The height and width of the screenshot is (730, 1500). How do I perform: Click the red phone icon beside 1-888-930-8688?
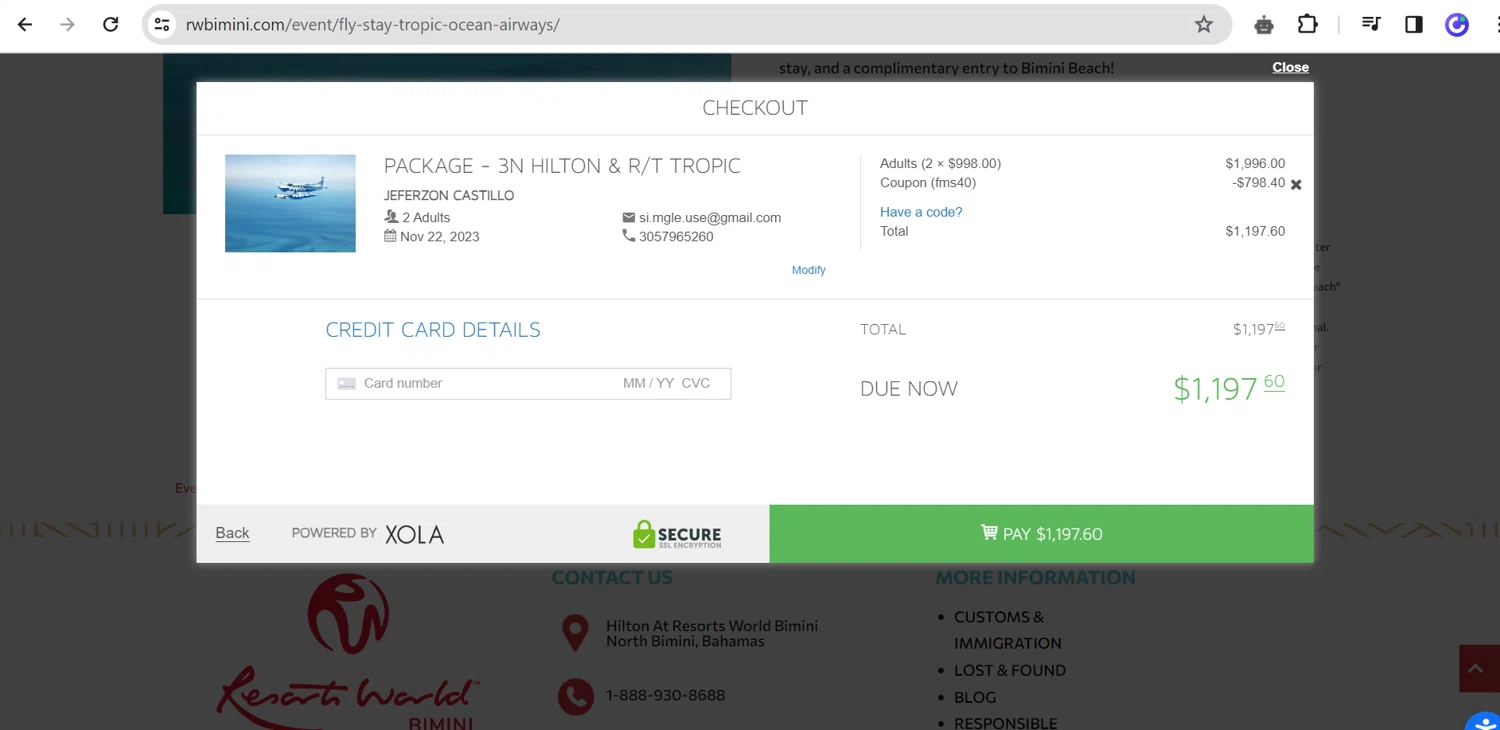[x=575, y=696]
